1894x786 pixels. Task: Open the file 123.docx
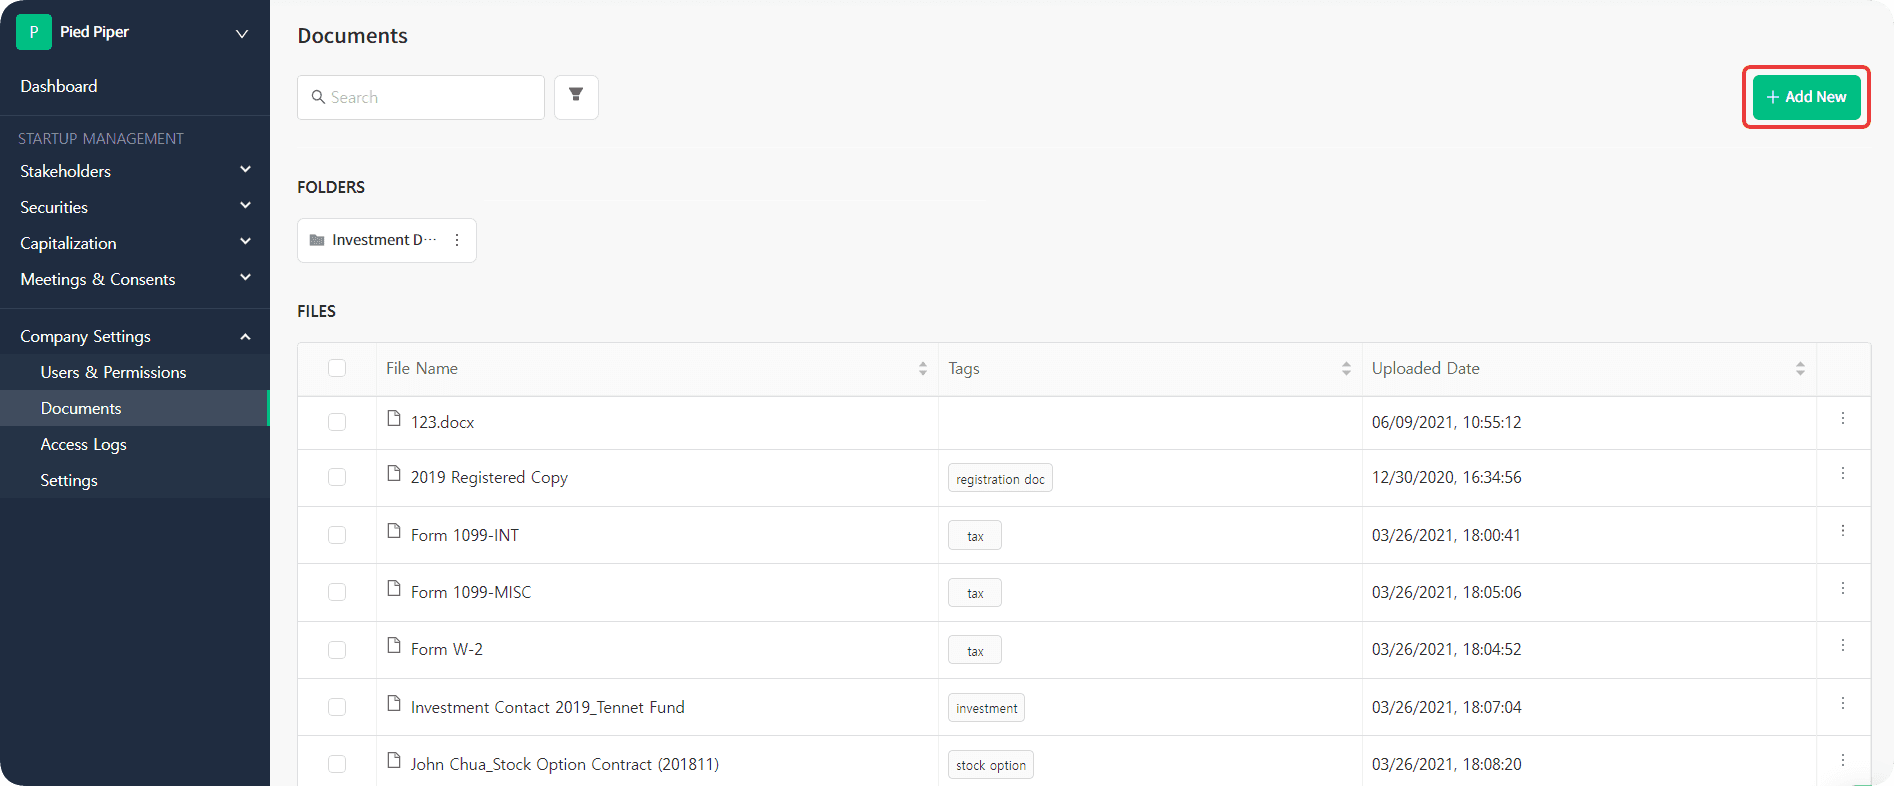442,422
